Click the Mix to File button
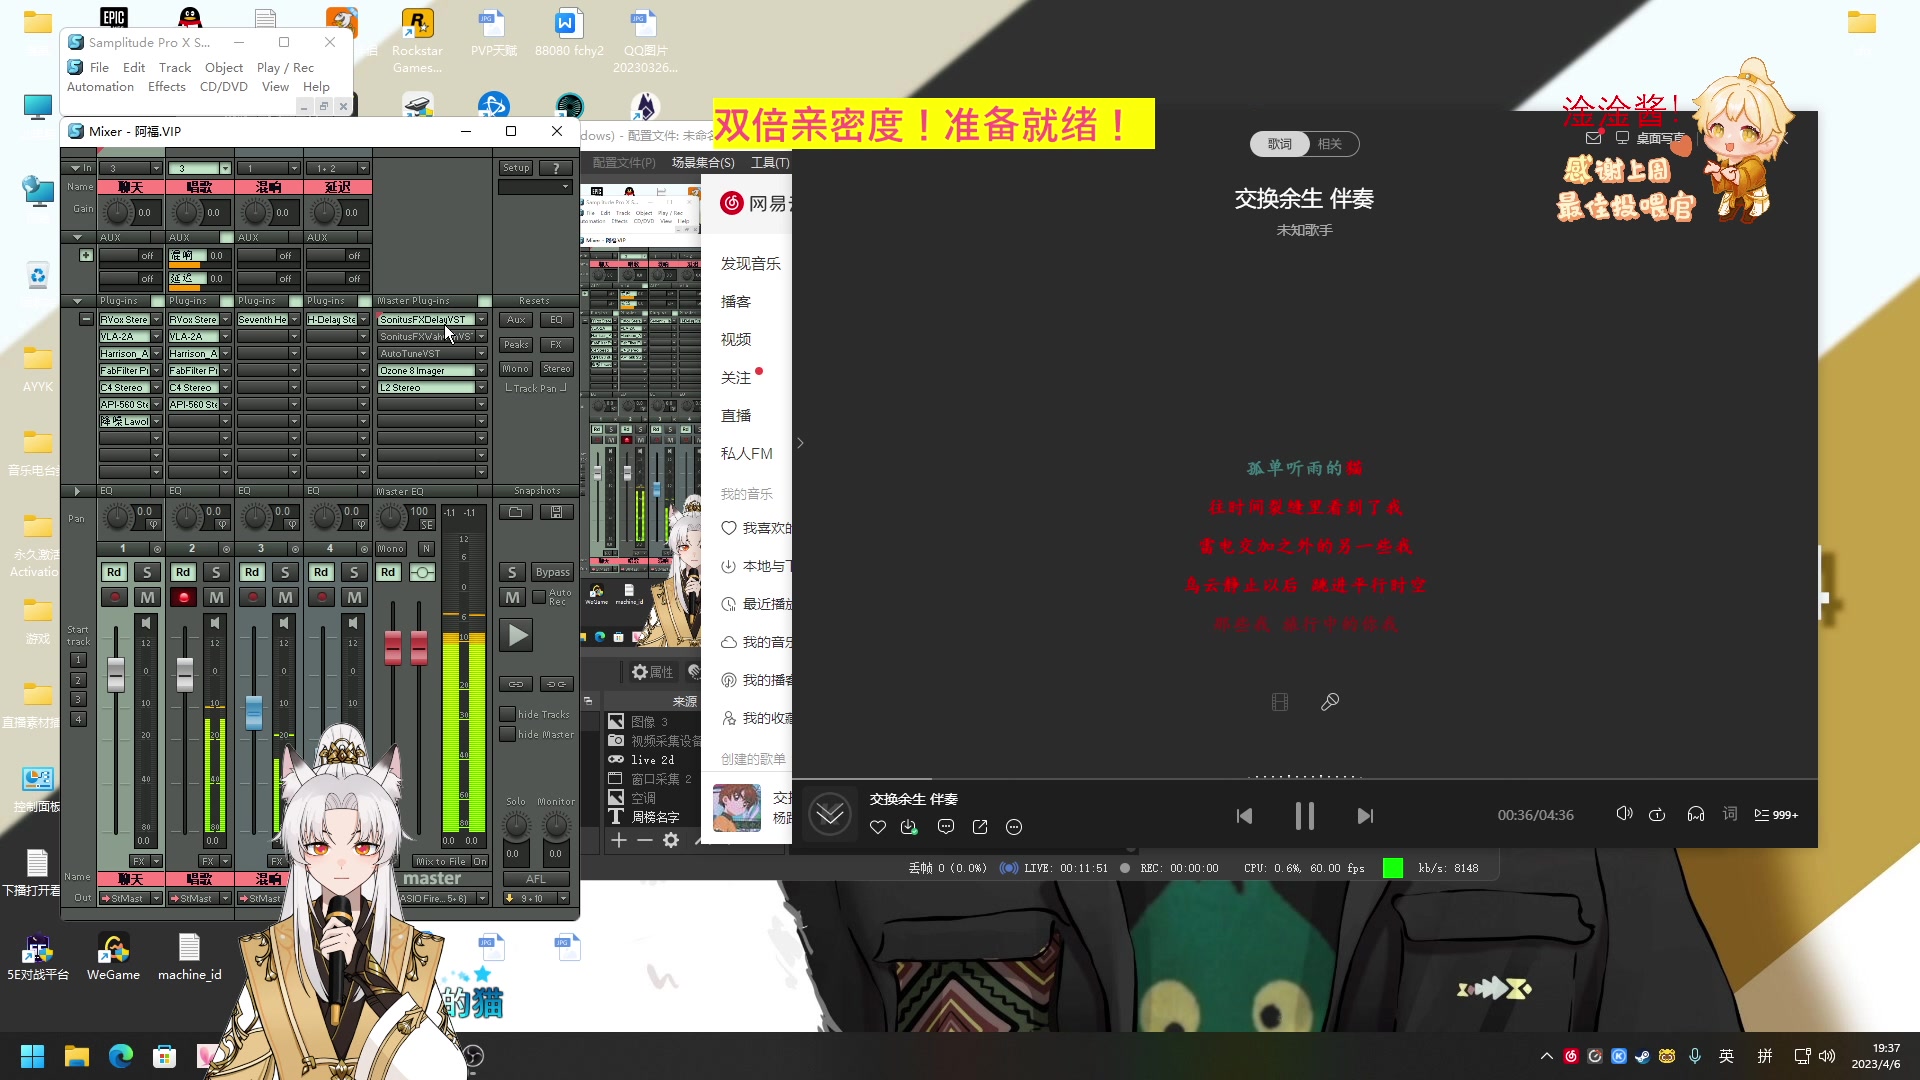 coord(441,861)
